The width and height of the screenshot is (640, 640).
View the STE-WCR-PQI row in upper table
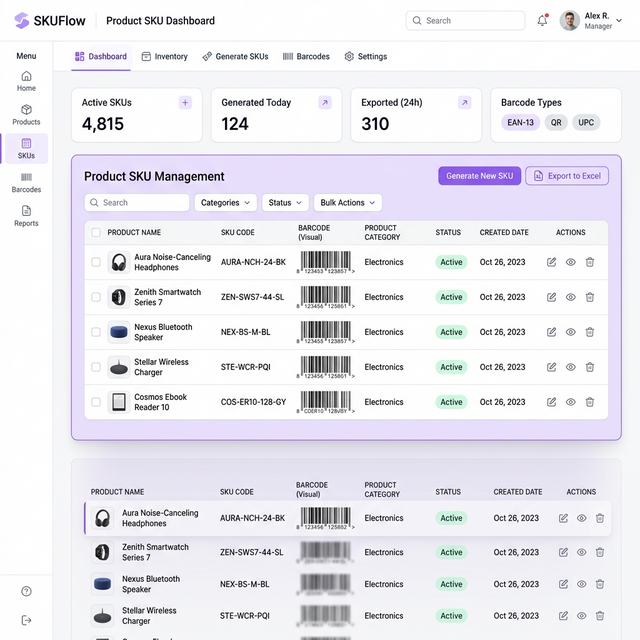pos(571,367)
